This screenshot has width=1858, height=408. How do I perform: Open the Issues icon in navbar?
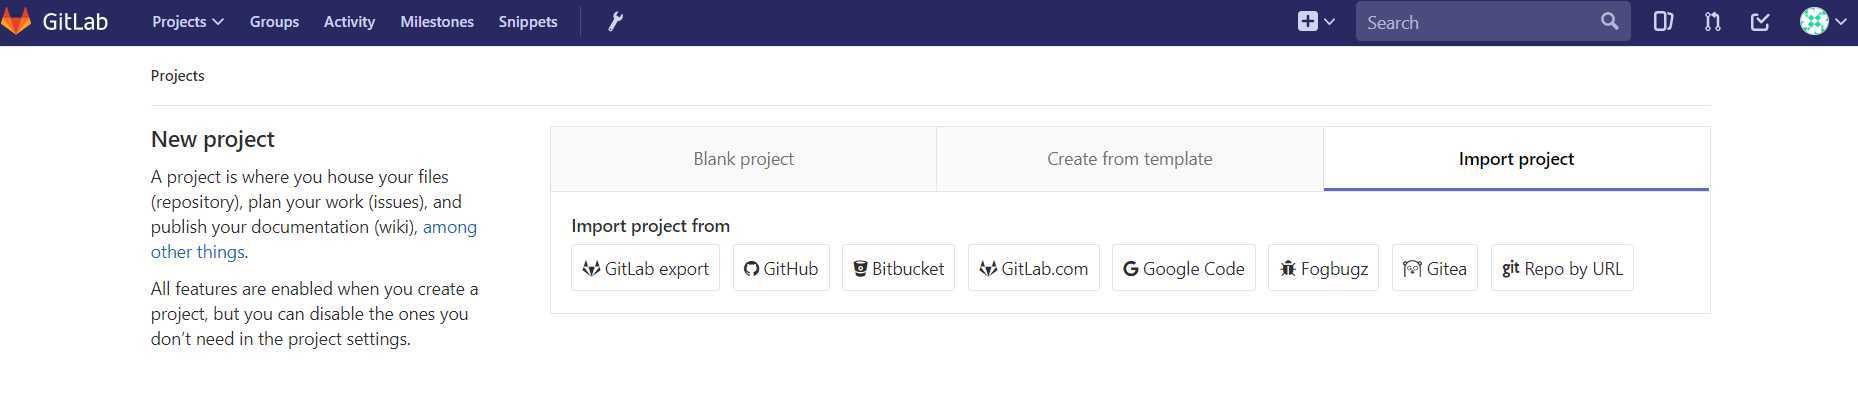[x=1663, y=22]
